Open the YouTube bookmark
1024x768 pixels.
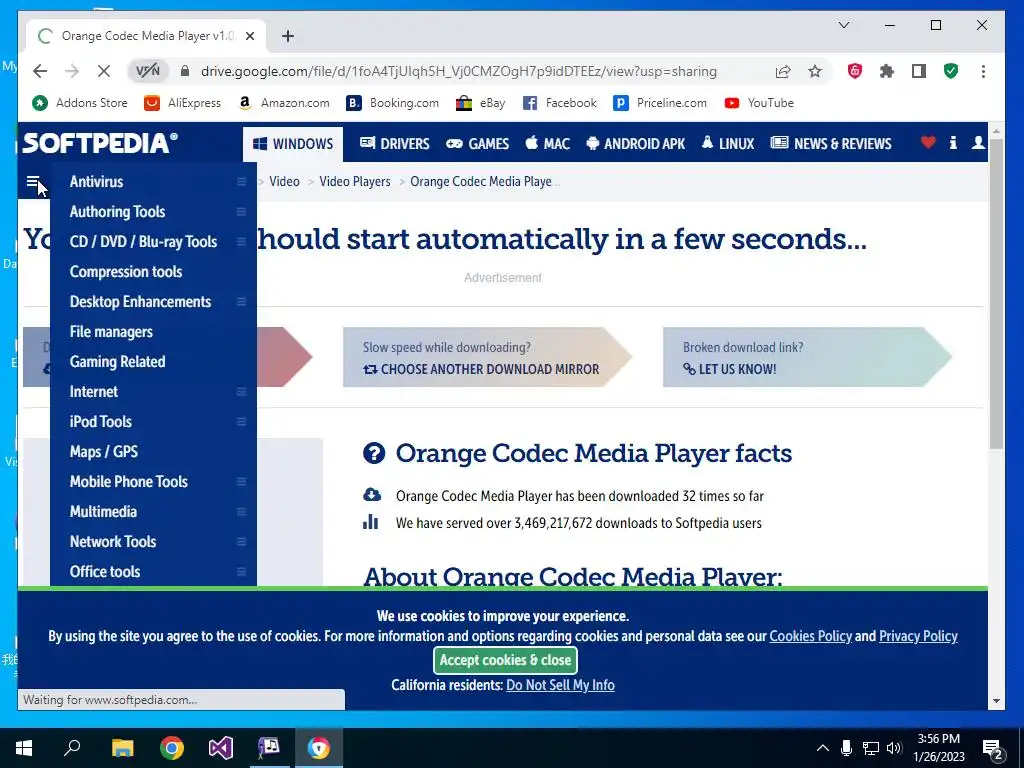tap(759, 103)
